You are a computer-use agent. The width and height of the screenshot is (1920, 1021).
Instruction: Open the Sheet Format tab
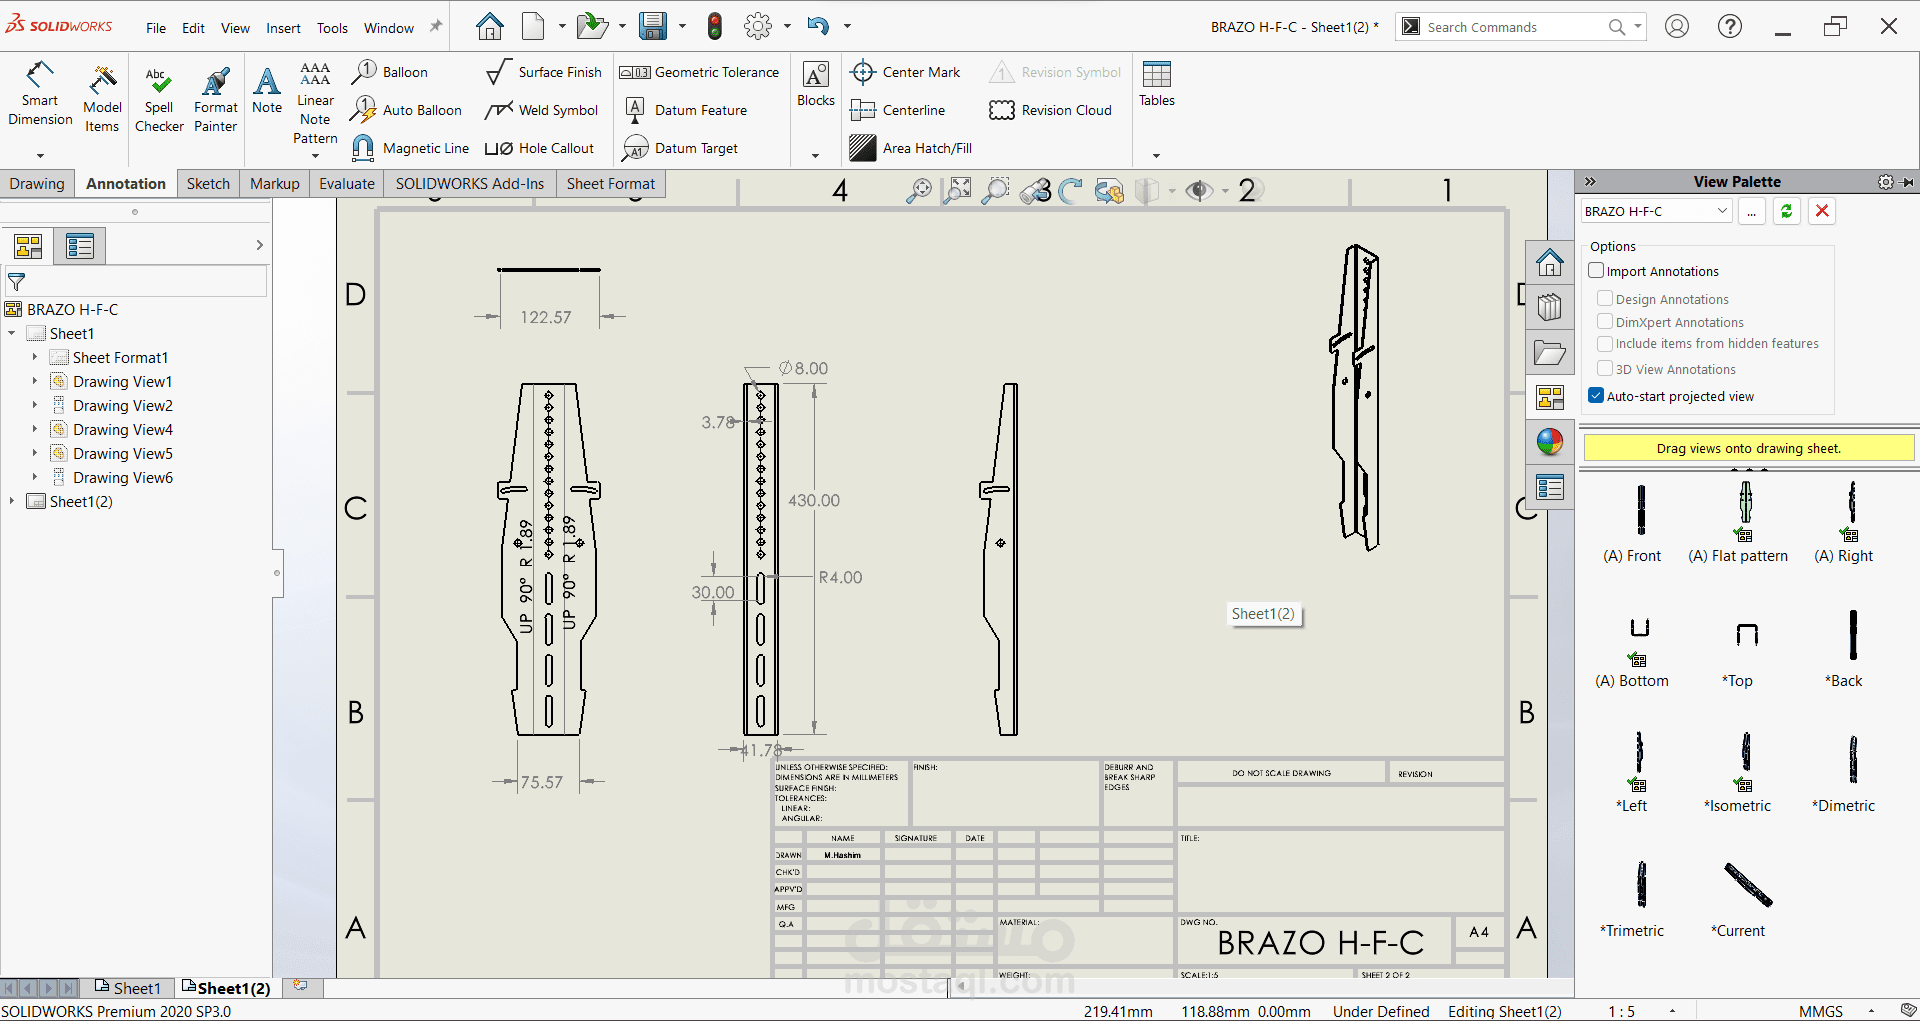point(611,184)
